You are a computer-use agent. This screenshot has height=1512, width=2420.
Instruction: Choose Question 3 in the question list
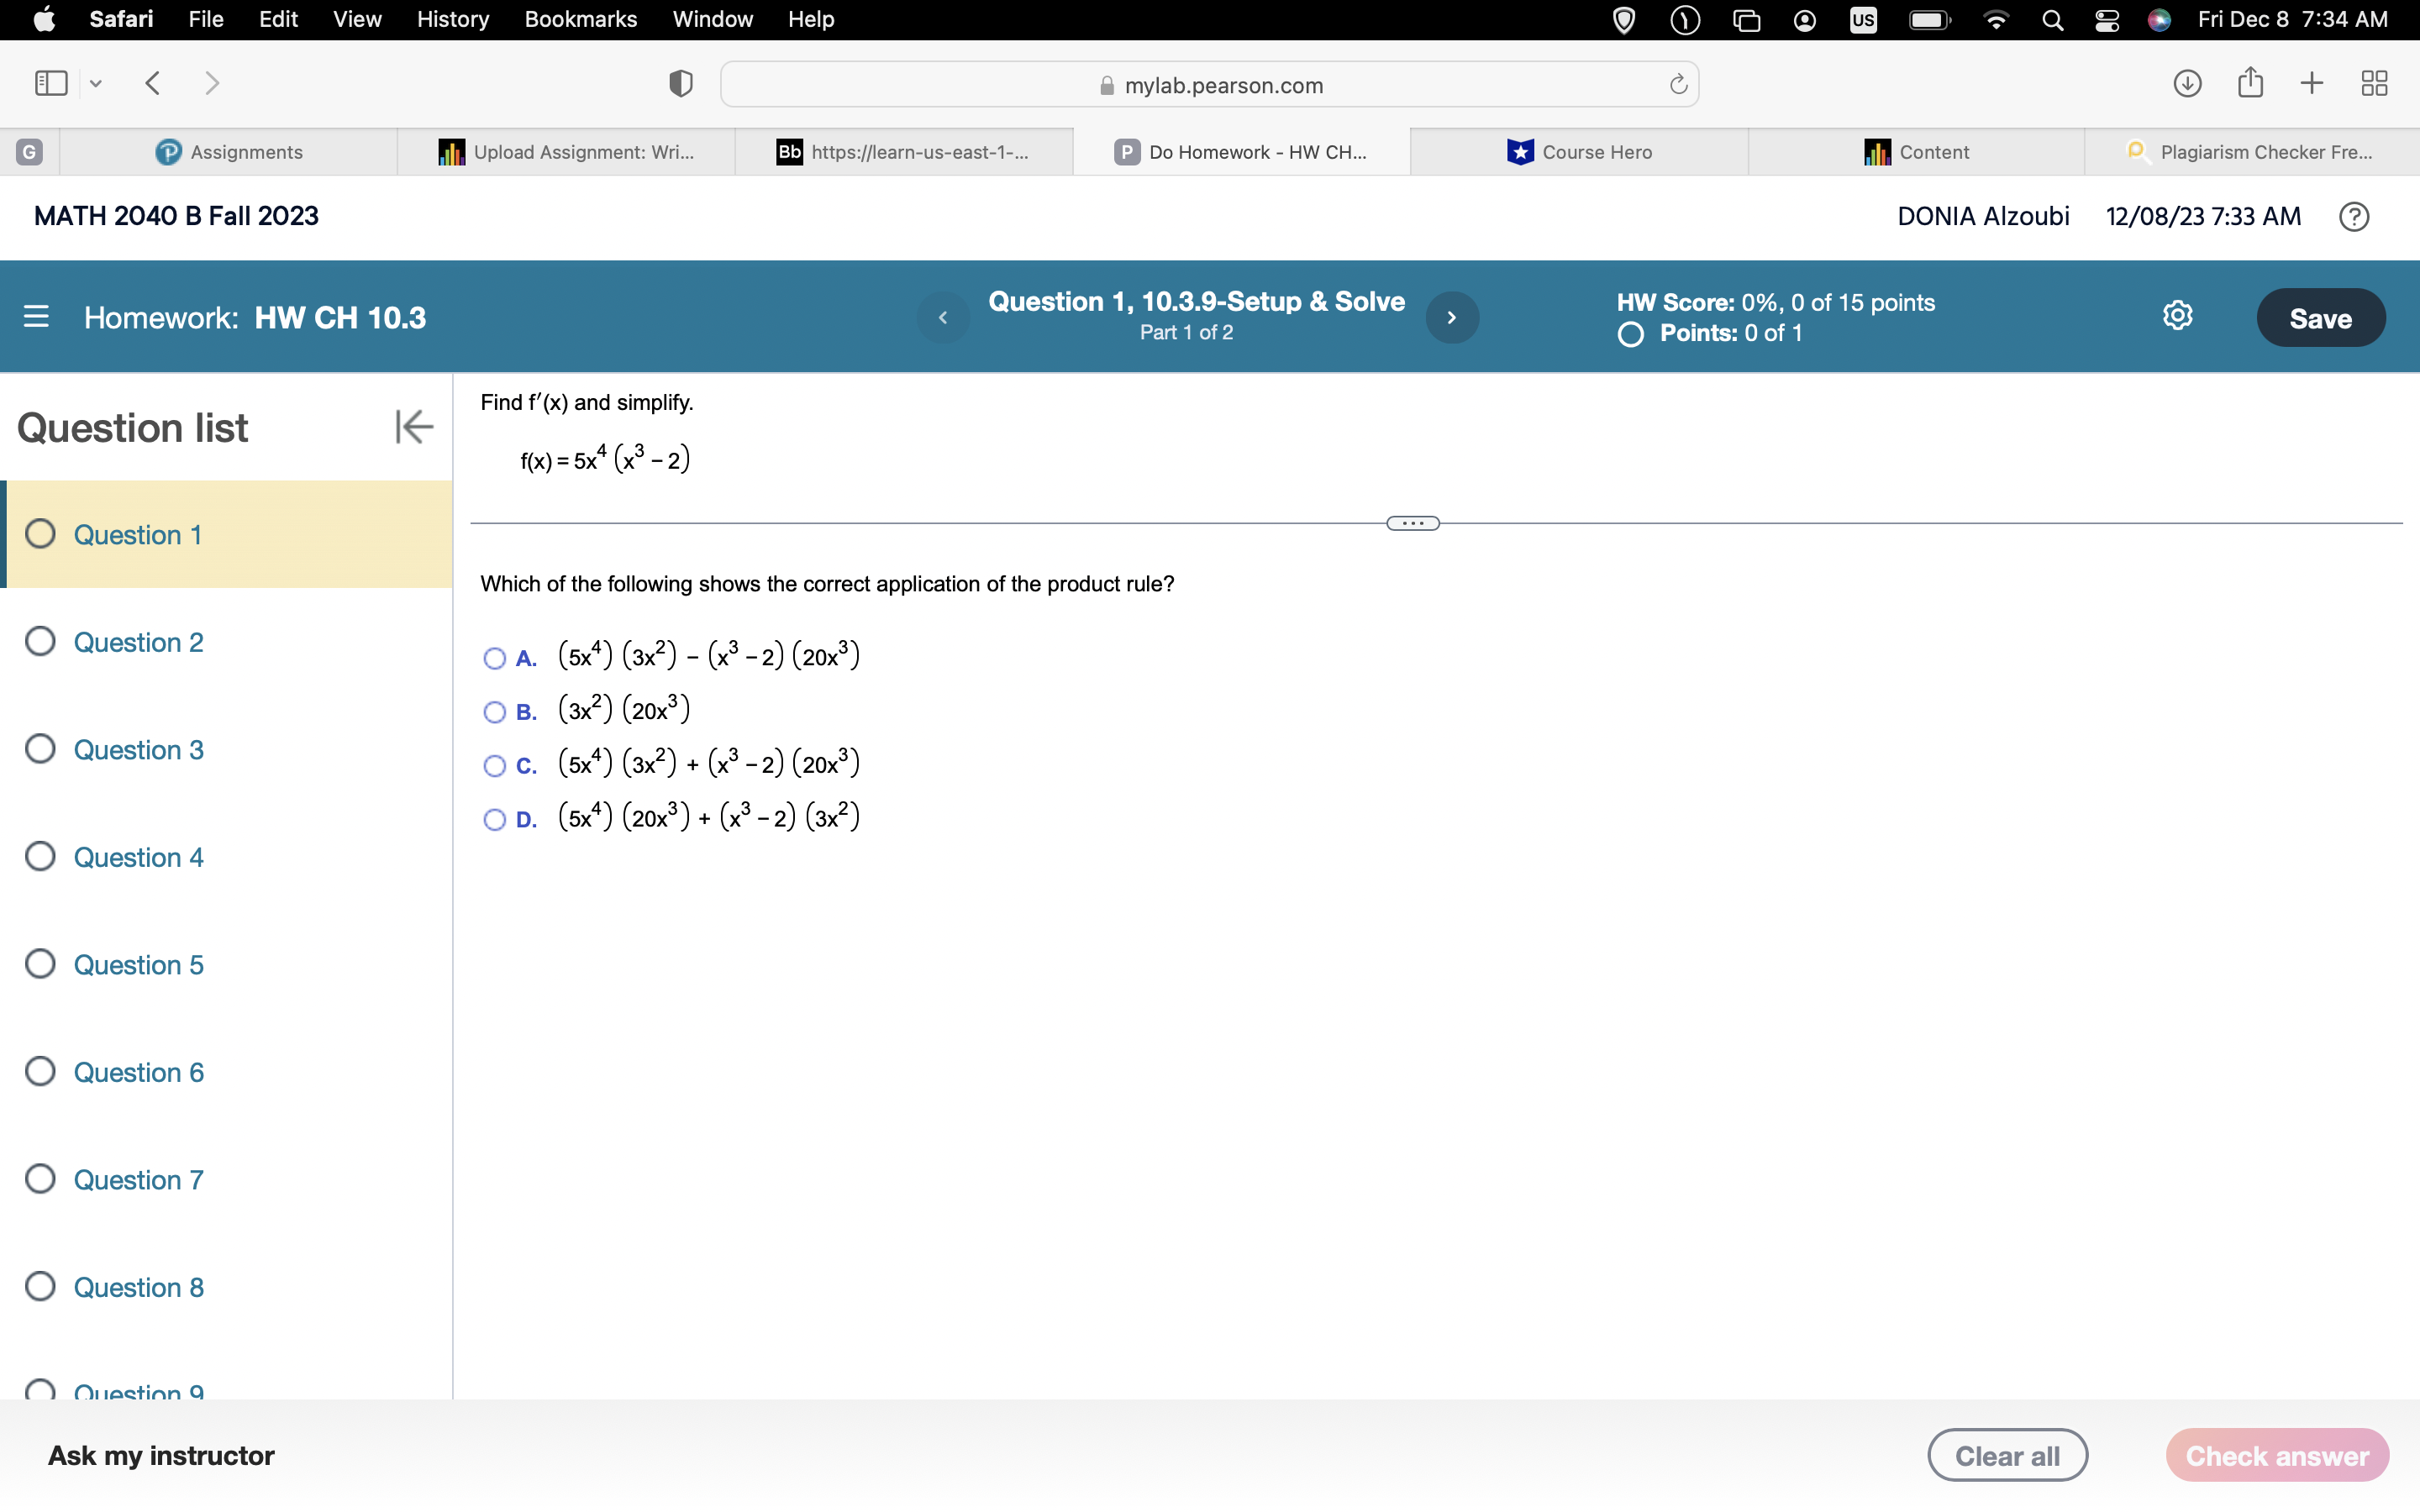(138, 749)
